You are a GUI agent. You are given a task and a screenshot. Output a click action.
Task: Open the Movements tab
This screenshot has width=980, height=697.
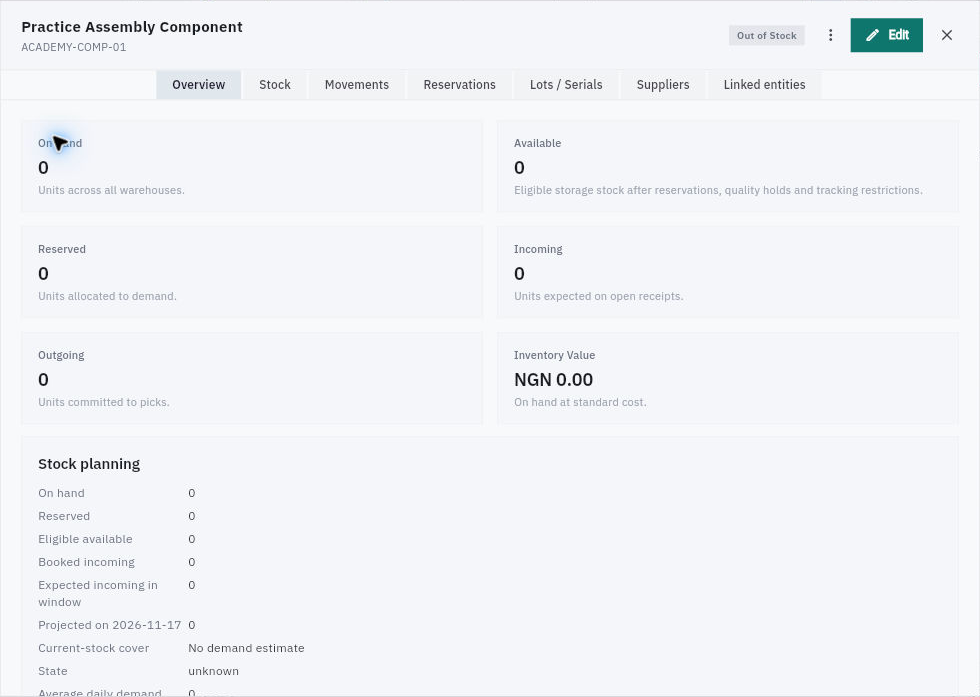point(357,84)
